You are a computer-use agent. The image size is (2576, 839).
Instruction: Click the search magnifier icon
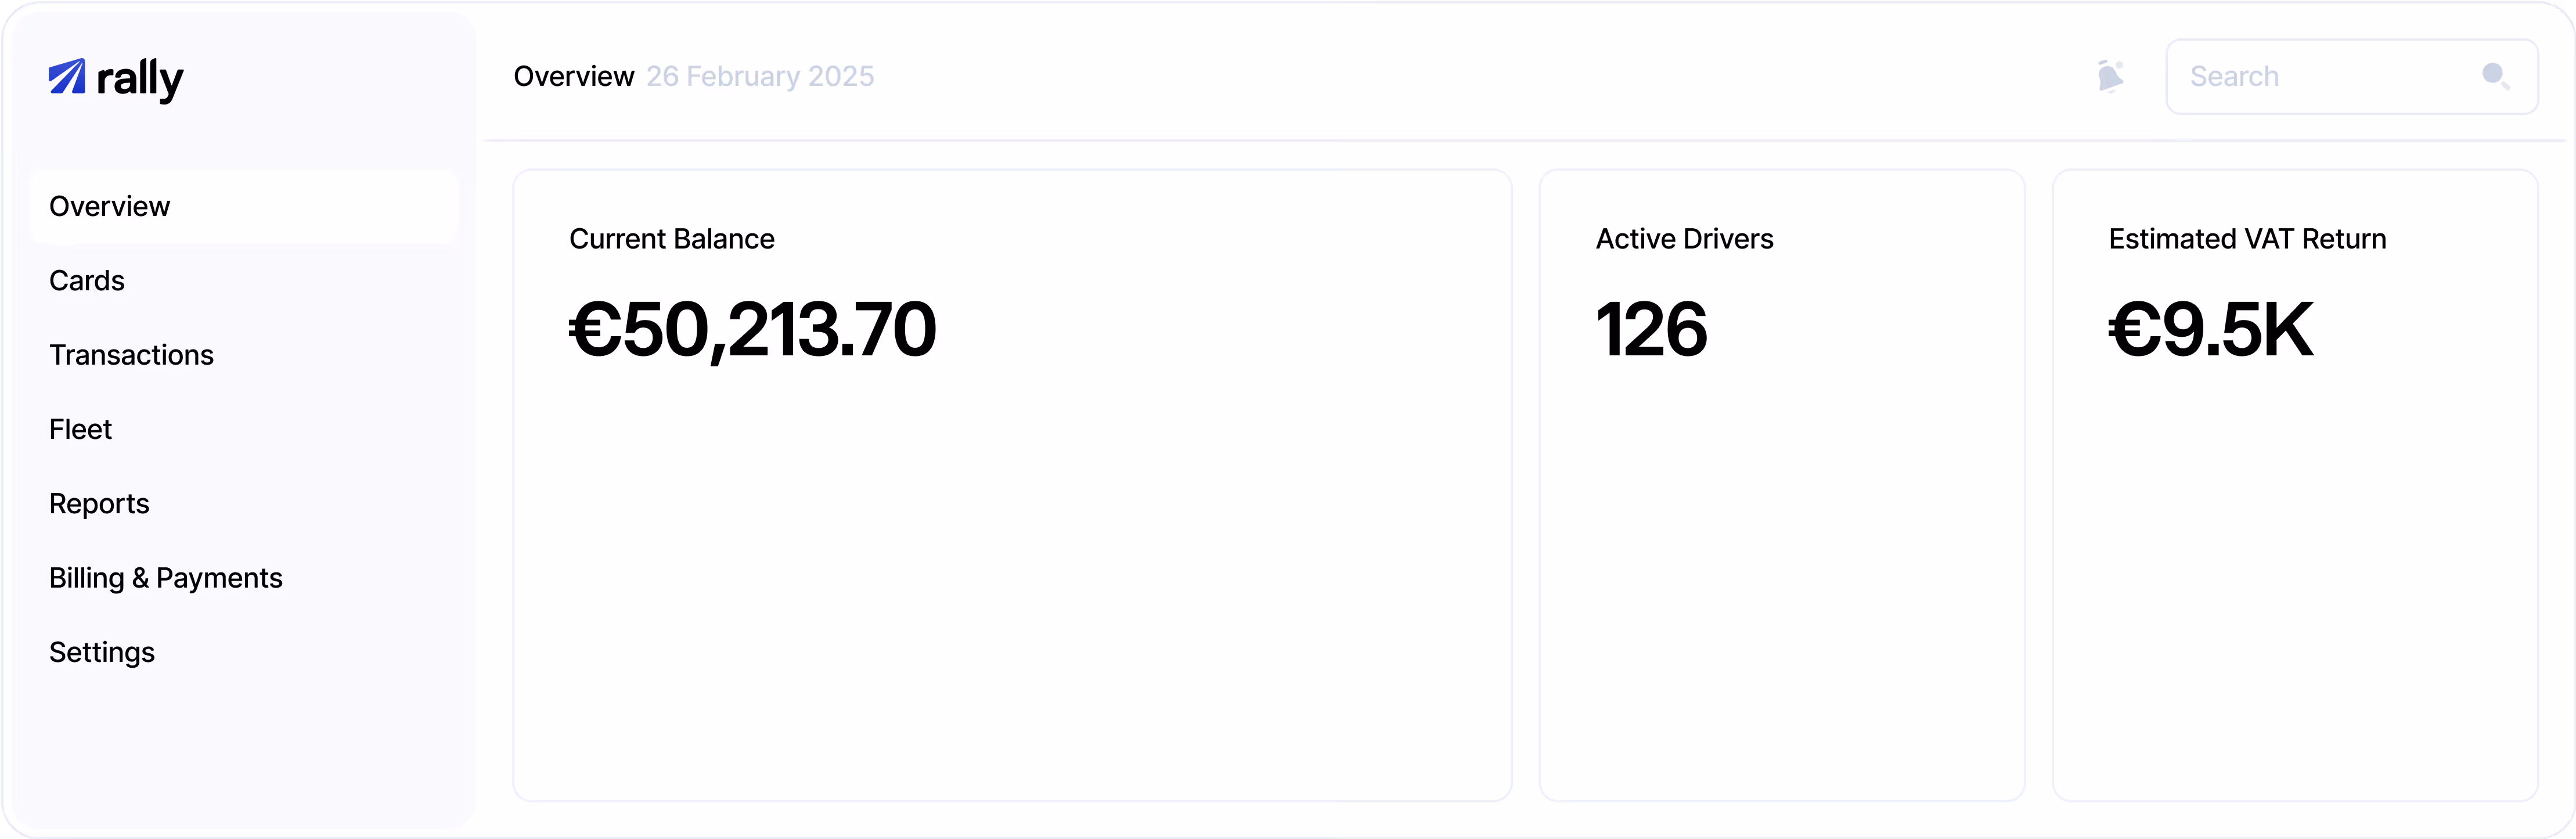[2496, 76]
